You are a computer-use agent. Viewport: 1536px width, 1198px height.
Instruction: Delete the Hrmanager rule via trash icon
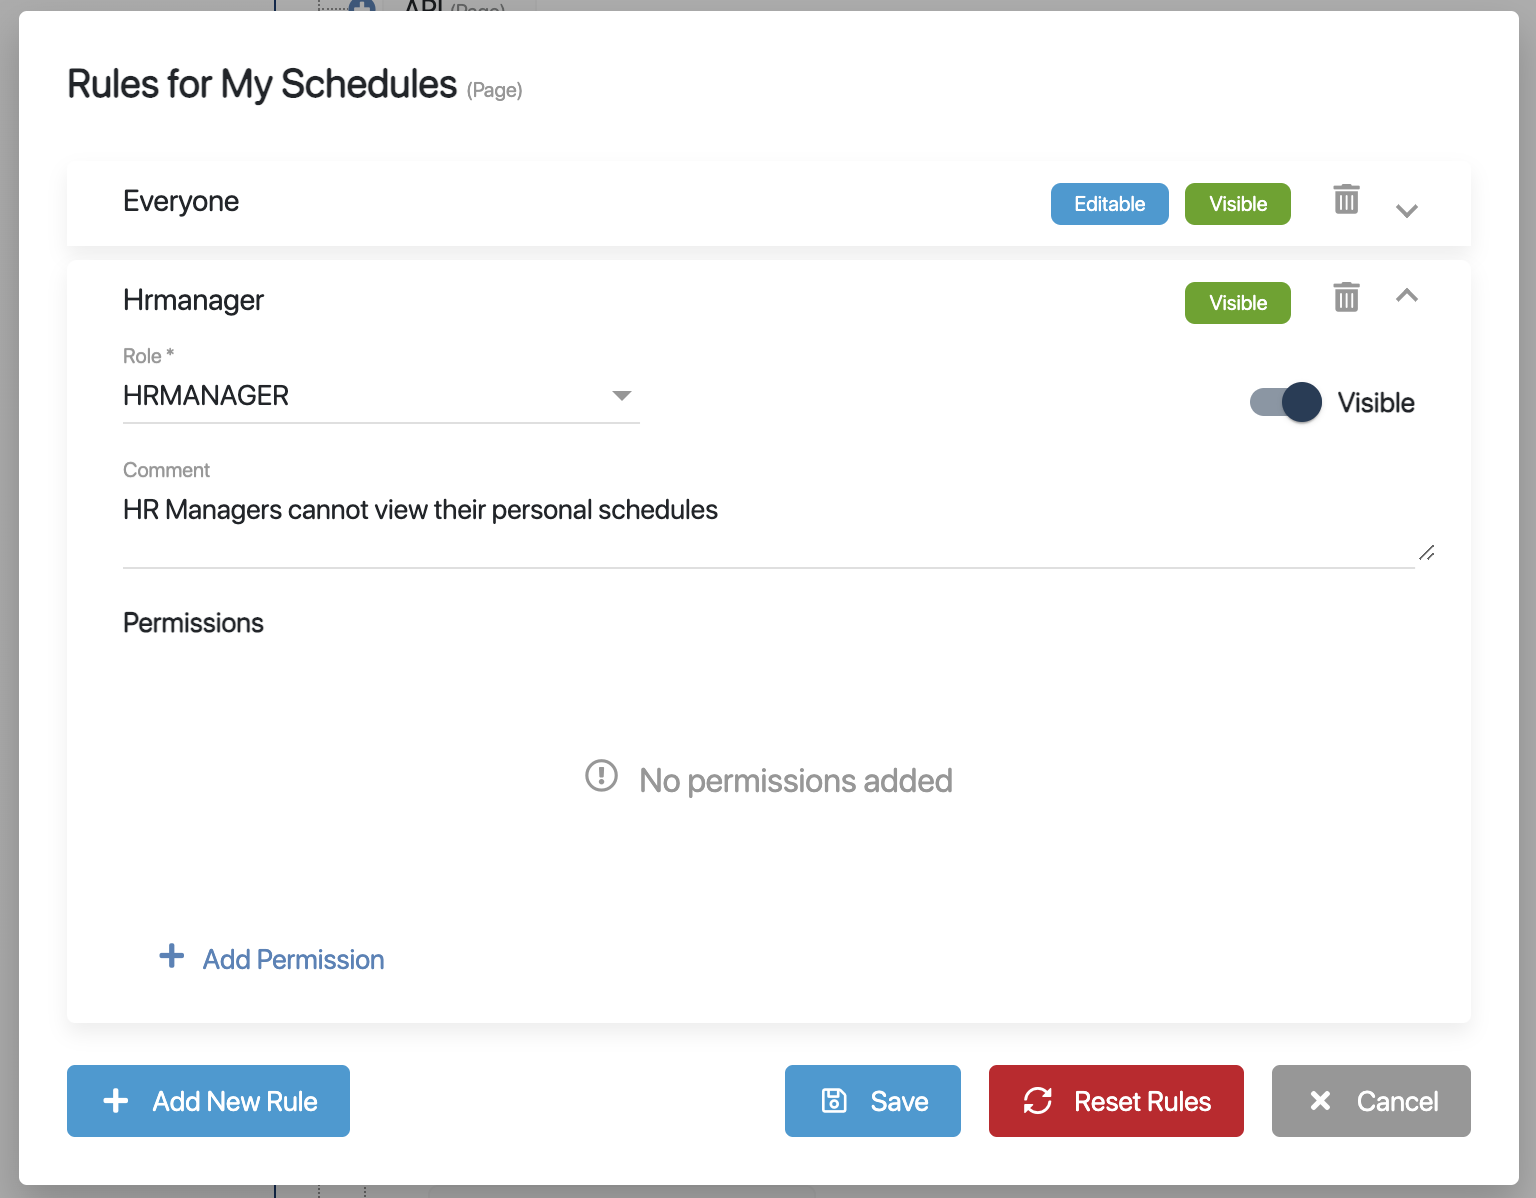(x=1346, y=297)
